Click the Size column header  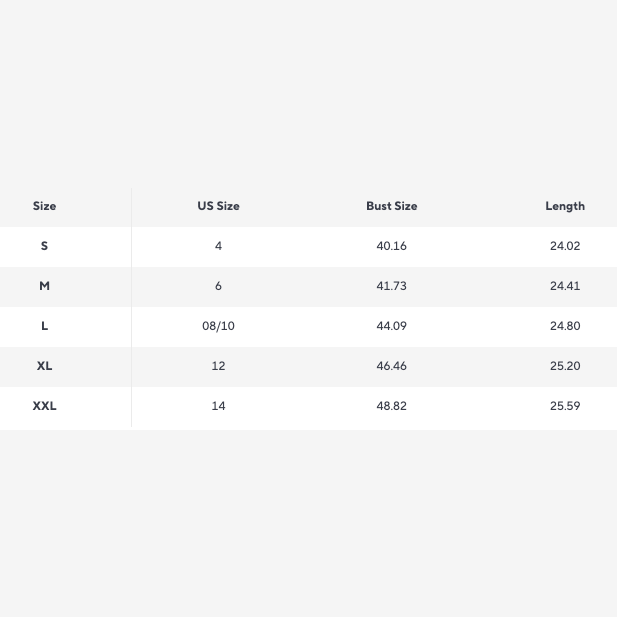44,206
